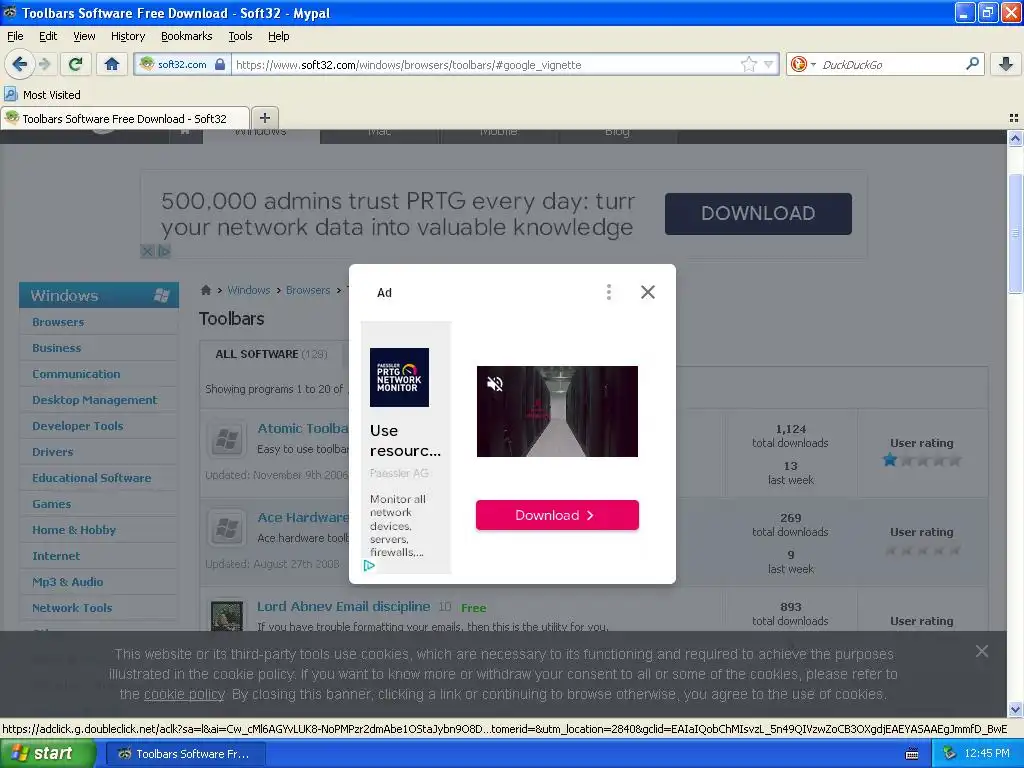The height and width of the screenshot is (768, 1024).
Task: Click the Windows breadcrumb link
Action: [x=249, y=290]
